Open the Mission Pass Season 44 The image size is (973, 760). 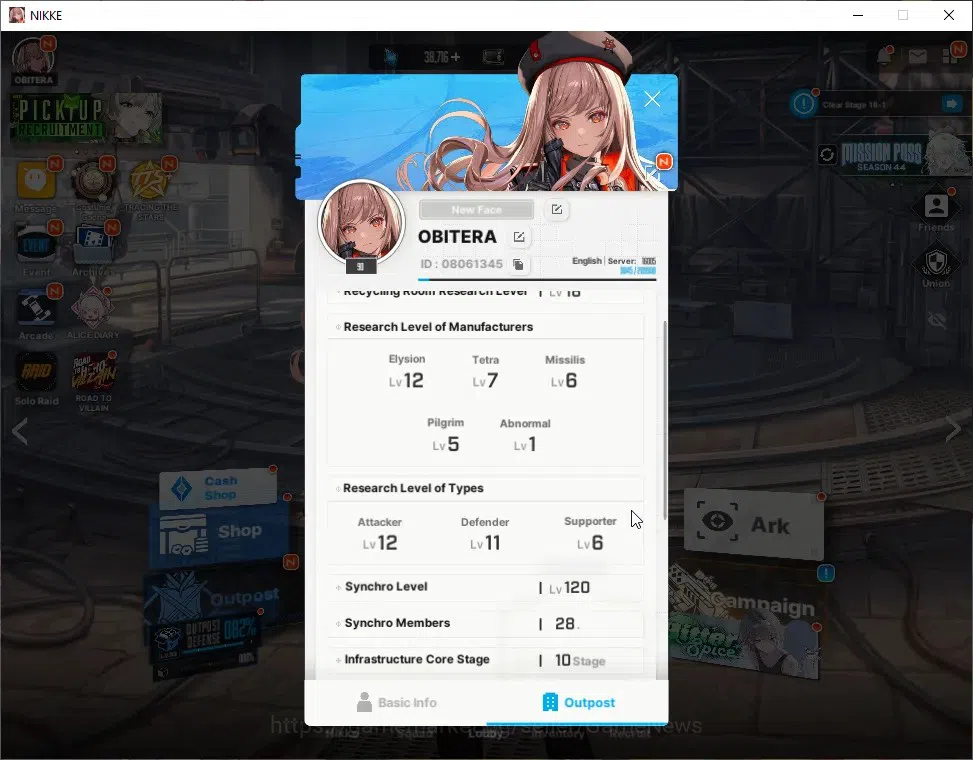click(x=904, y=155)
